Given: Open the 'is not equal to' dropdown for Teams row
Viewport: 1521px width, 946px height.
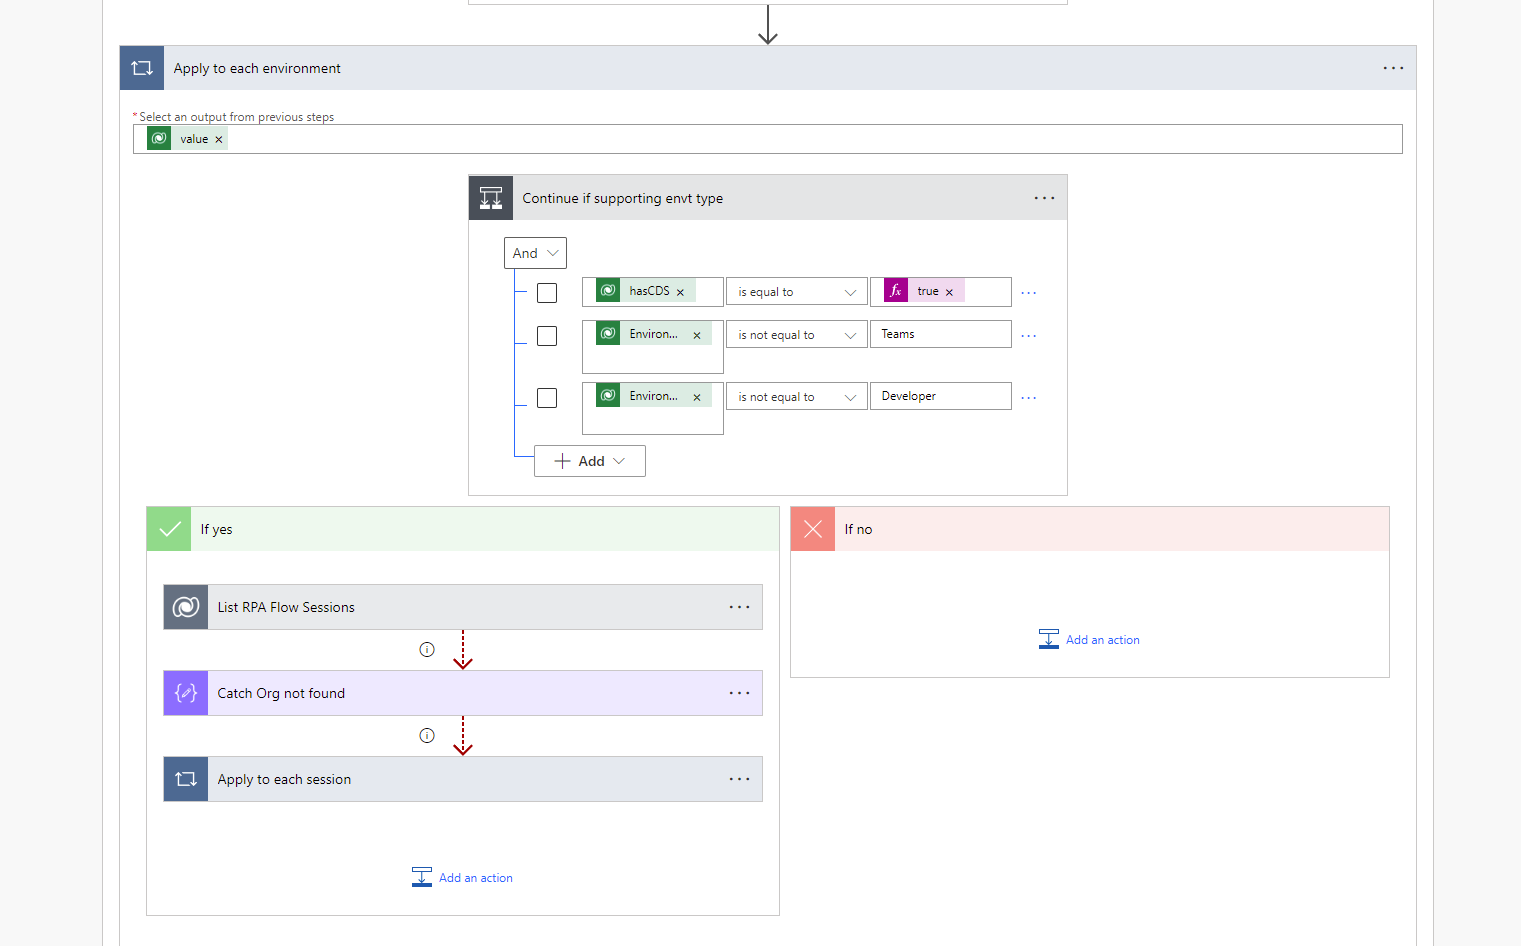Looking at the screenshot, I should pos(796,335).
